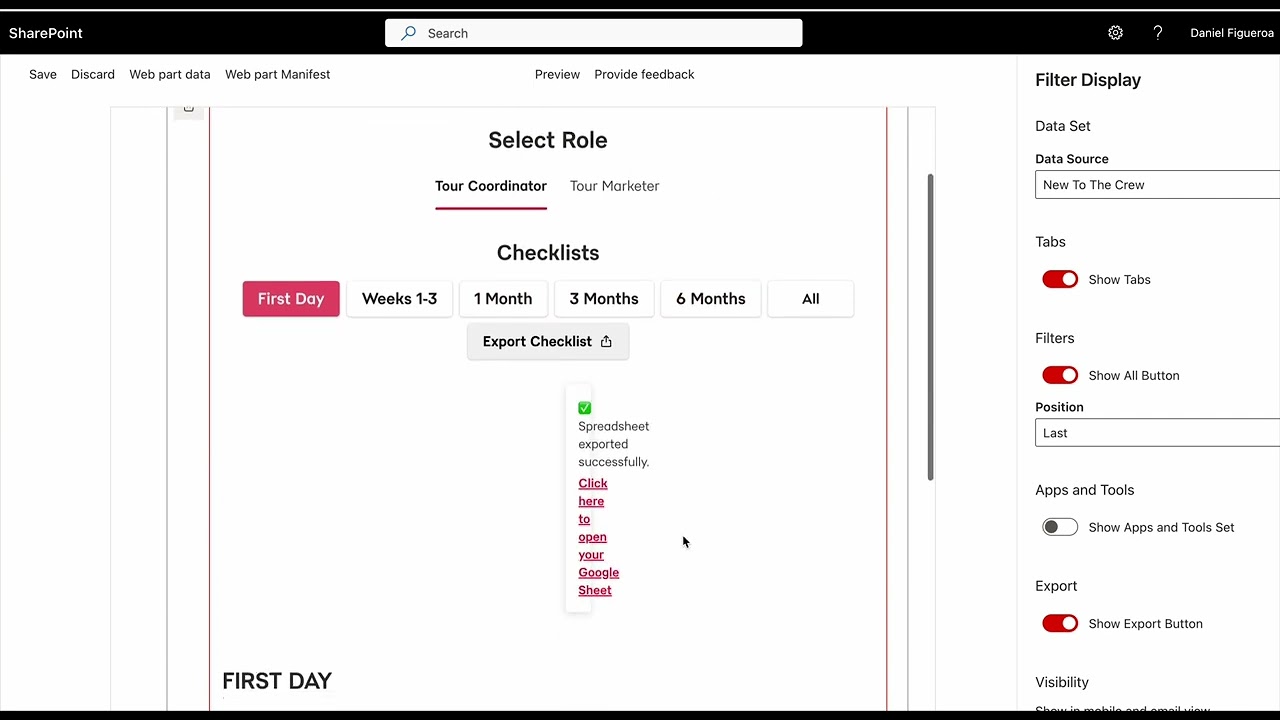Open the help question mark icon
Viewport: 1280px width, 720px height.
(1158, 33)
